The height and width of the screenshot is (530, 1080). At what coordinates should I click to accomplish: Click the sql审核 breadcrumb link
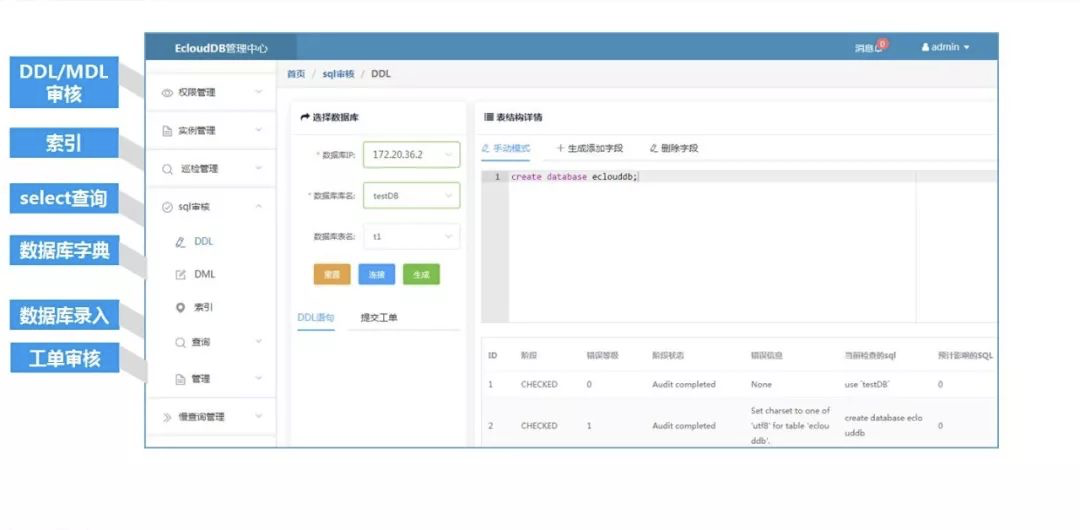[338, 74]
